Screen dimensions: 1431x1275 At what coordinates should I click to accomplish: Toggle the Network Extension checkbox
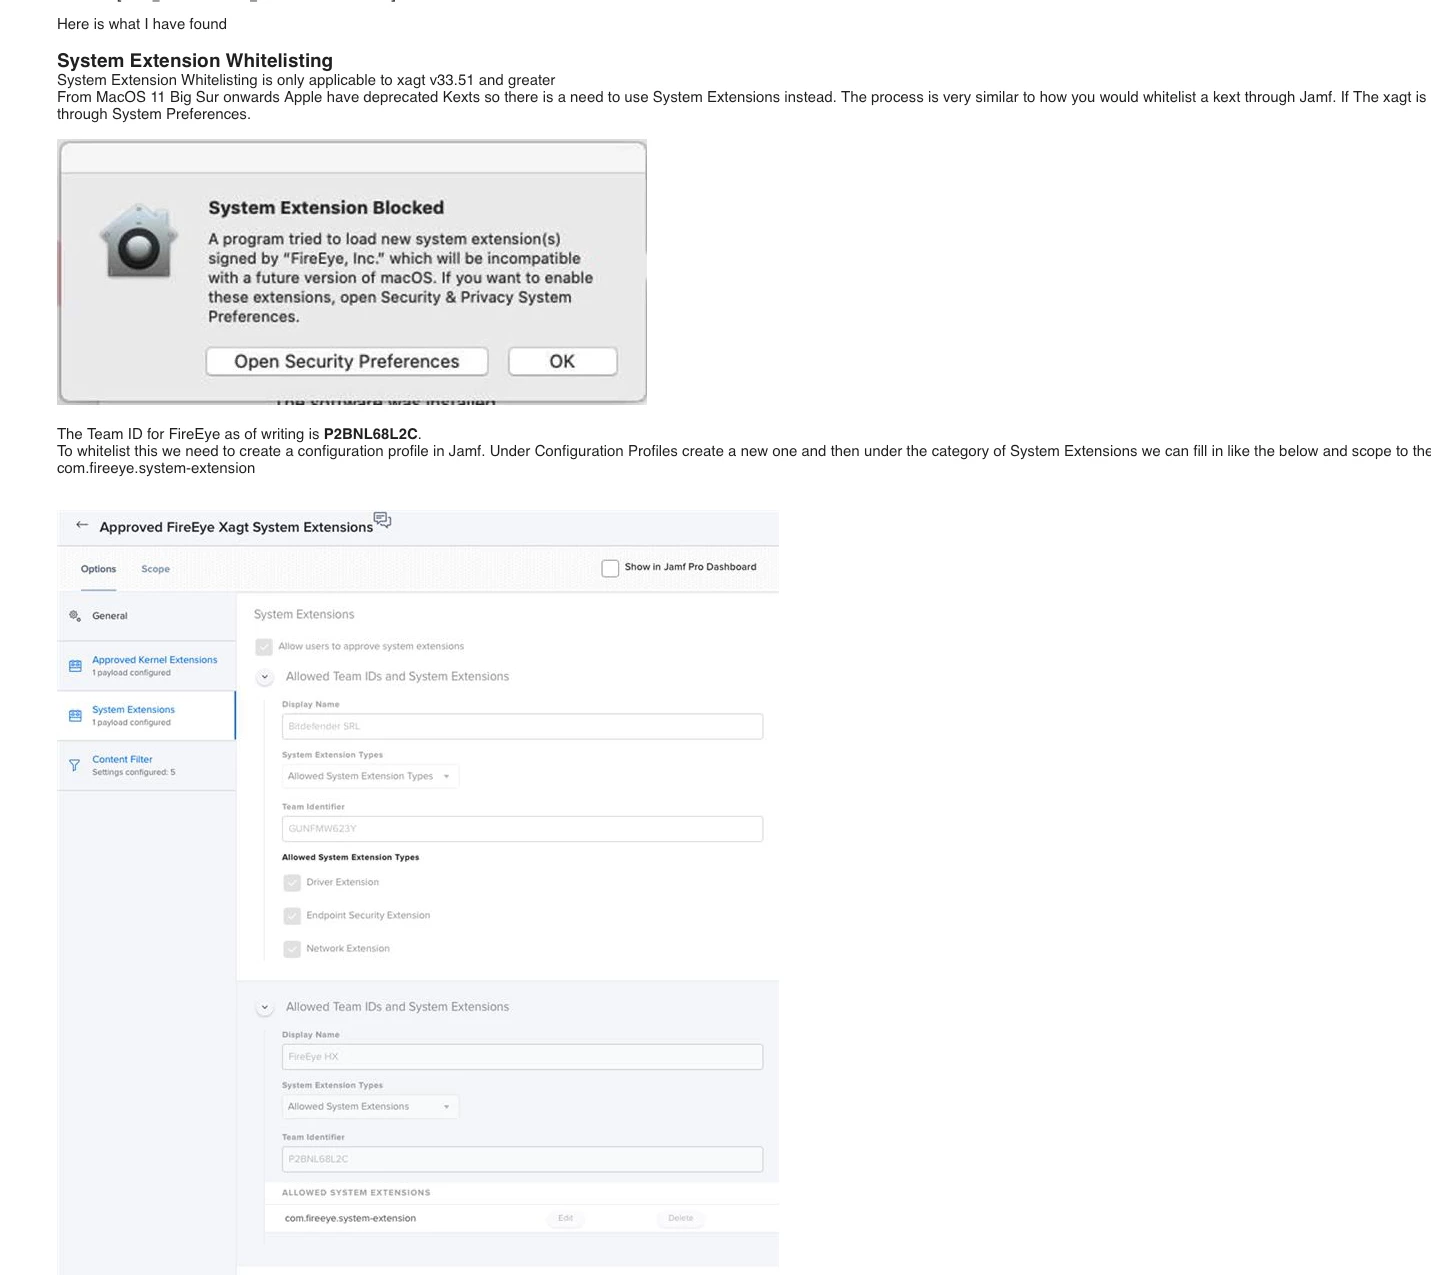pos(292,949)
